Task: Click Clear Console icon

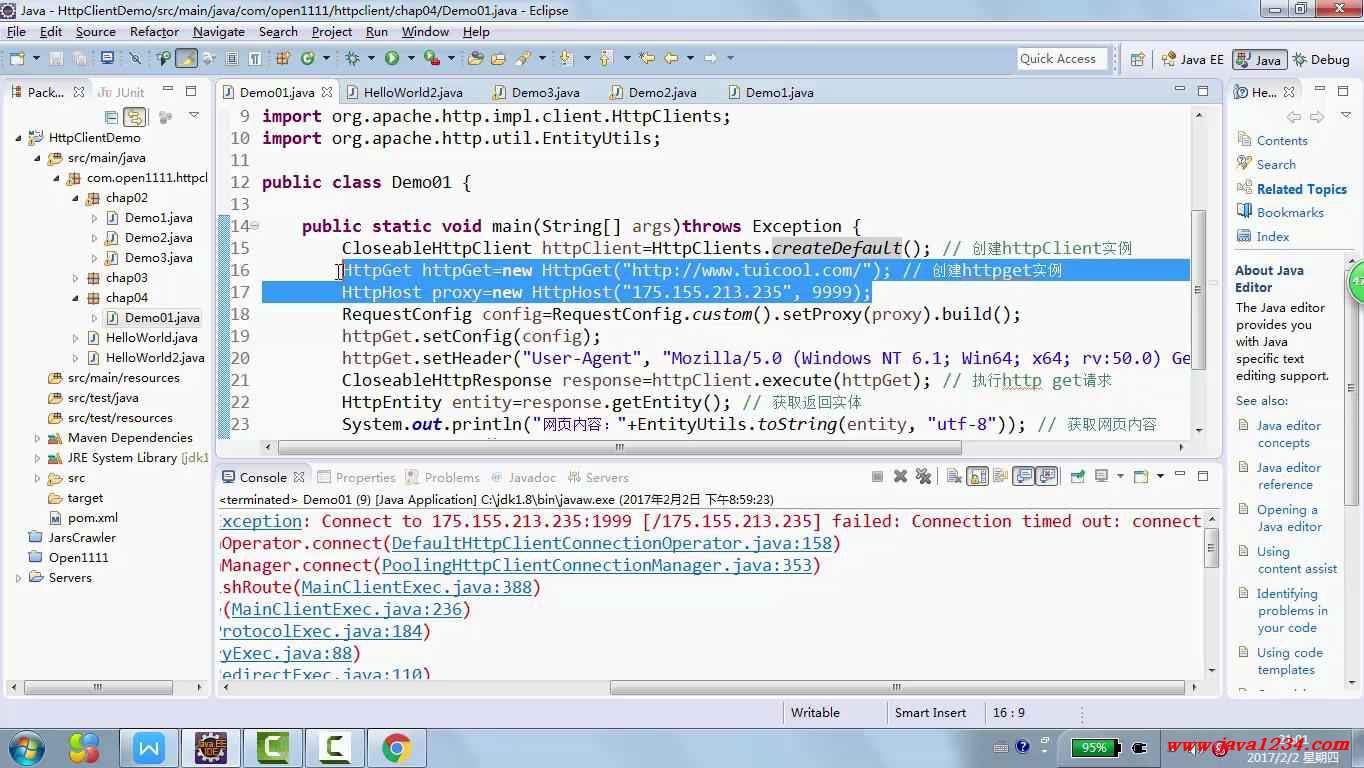Action: click(x=954, y=477)
